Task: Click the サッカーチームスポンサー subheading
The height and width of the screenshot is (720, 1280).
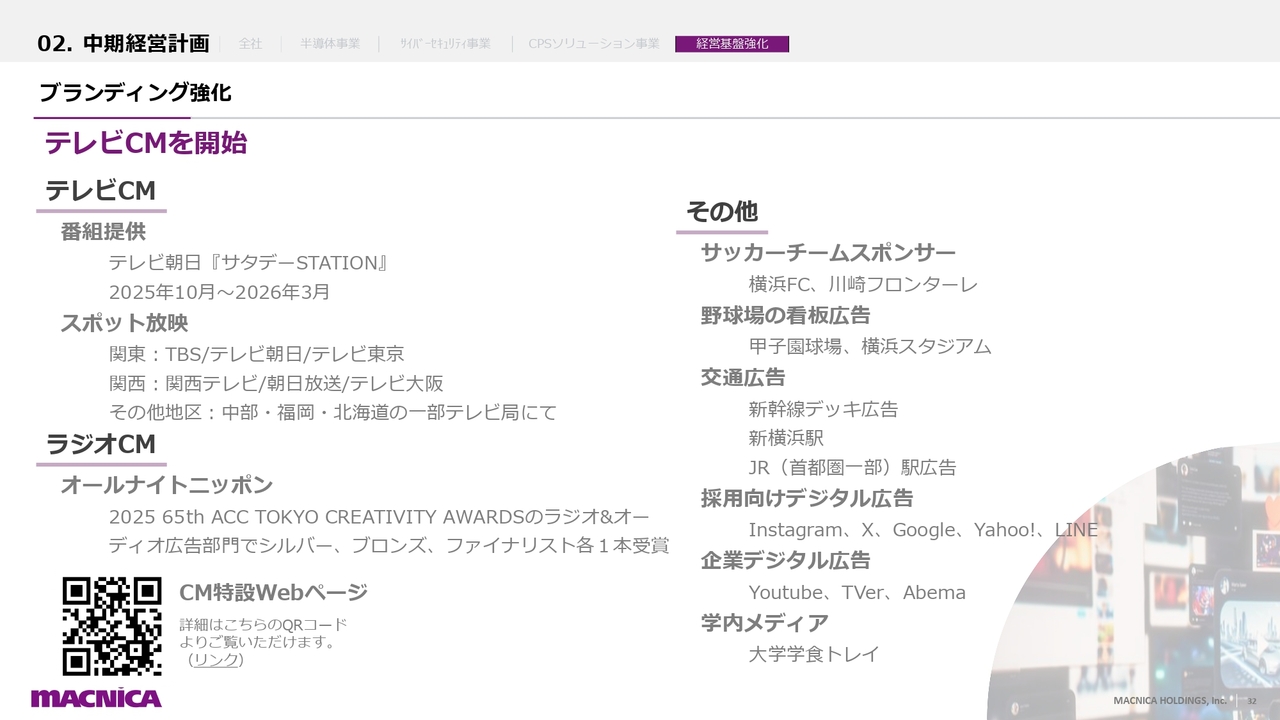Action: tap(828, 253)
